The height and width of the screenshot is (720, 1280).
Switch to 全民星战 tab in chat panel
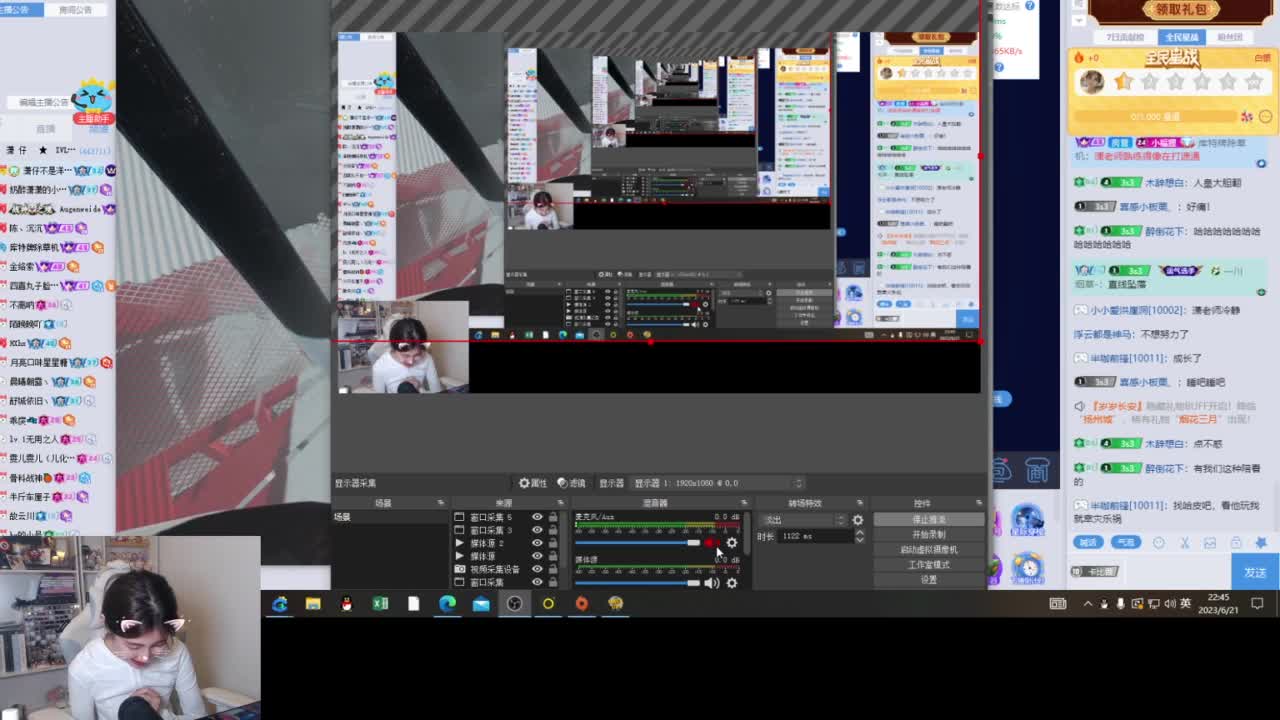[x=1181, y=37]
